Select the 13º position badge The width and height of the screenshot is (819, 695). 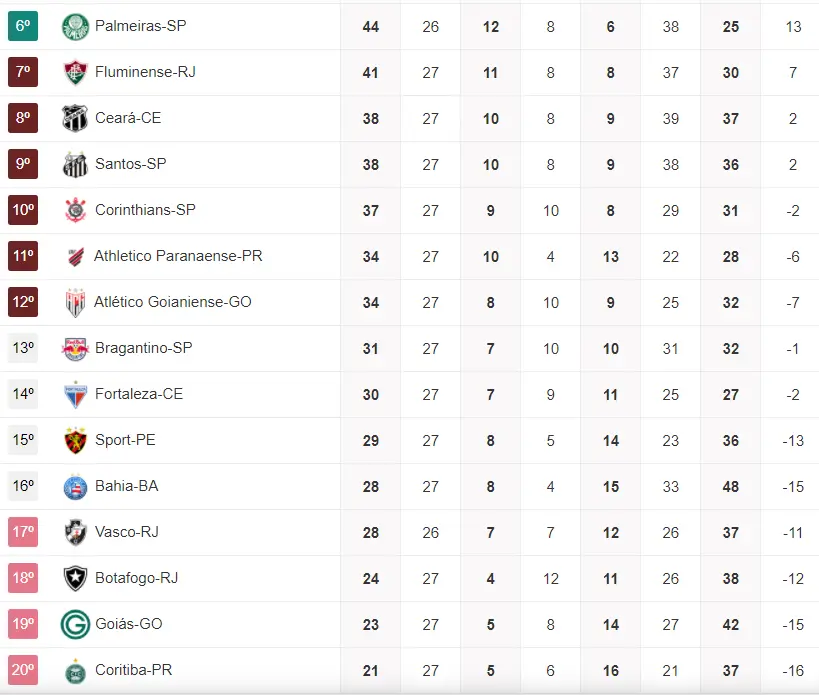[x=23, y=348]
